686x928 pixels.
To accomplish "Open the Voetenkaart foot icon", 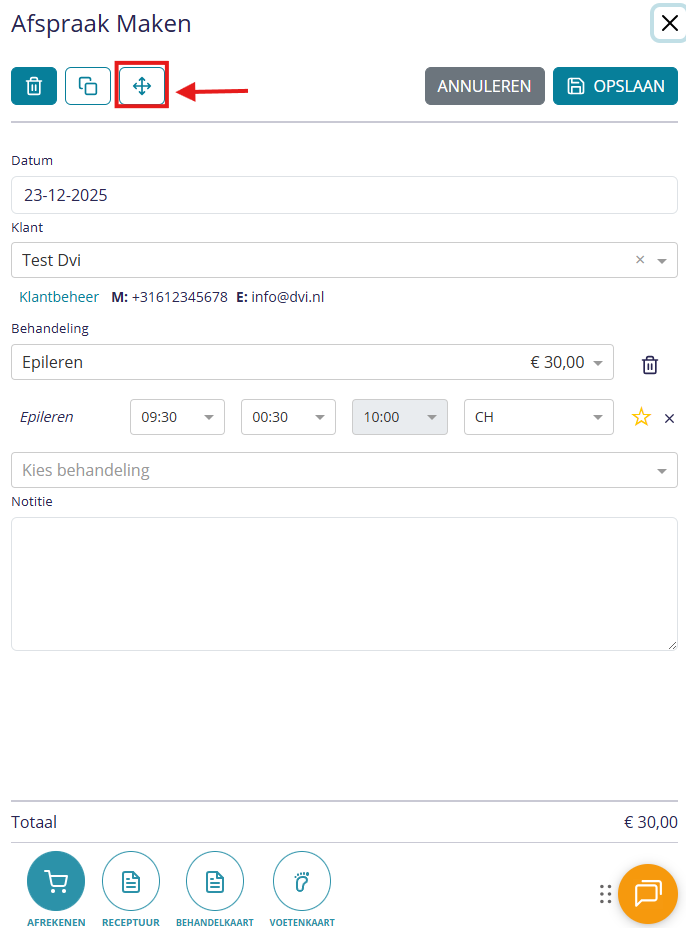I will 301,881.
